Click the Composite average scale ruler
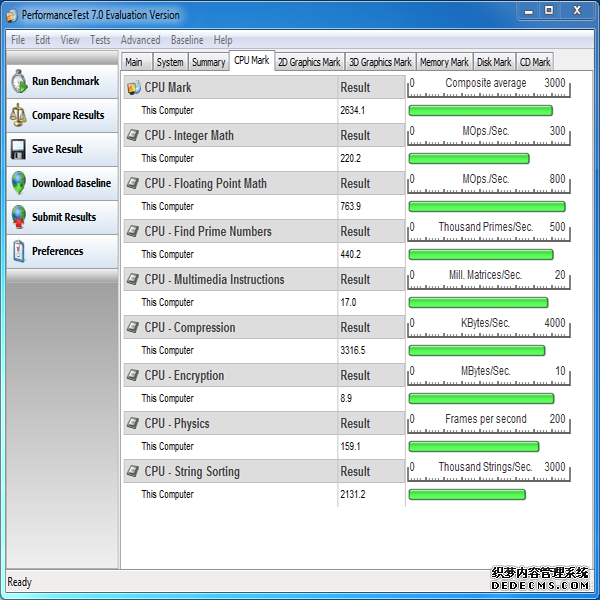Screen dimensions: 600x600 [x=489, y=87]
